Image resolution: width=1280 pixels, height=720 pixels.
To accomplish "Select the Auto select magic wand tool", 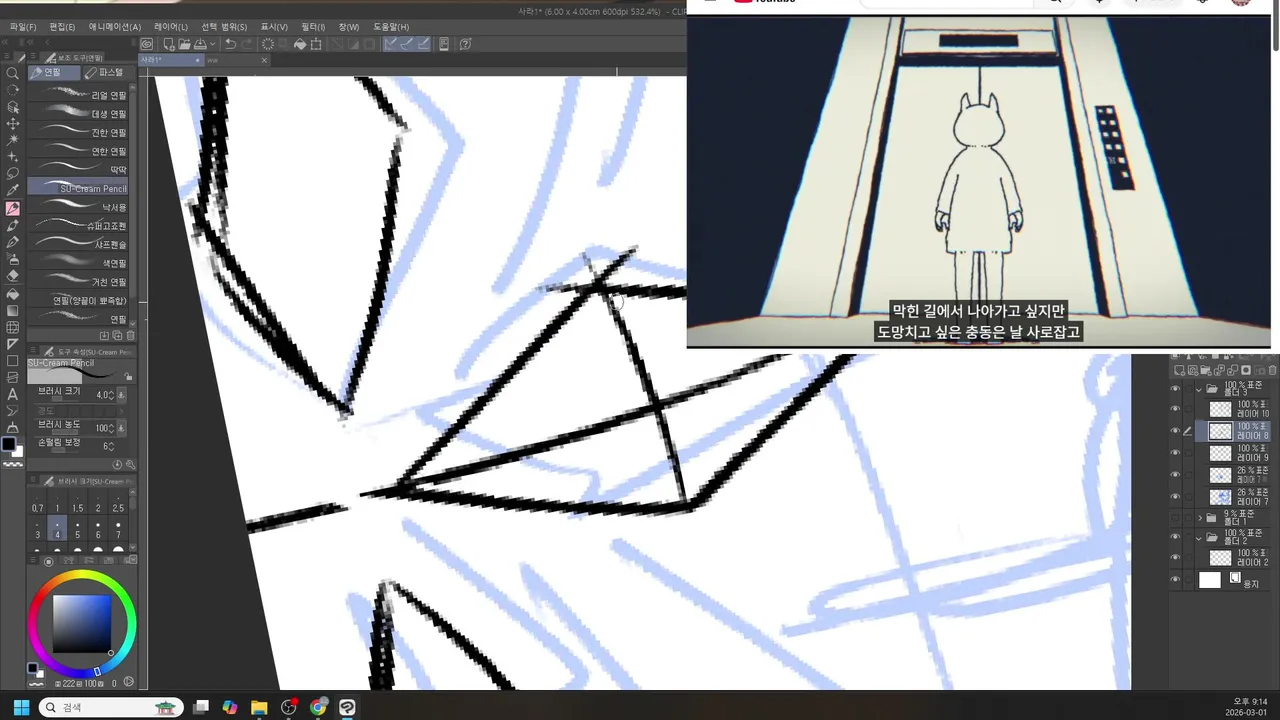I will (x=12, y=140).
